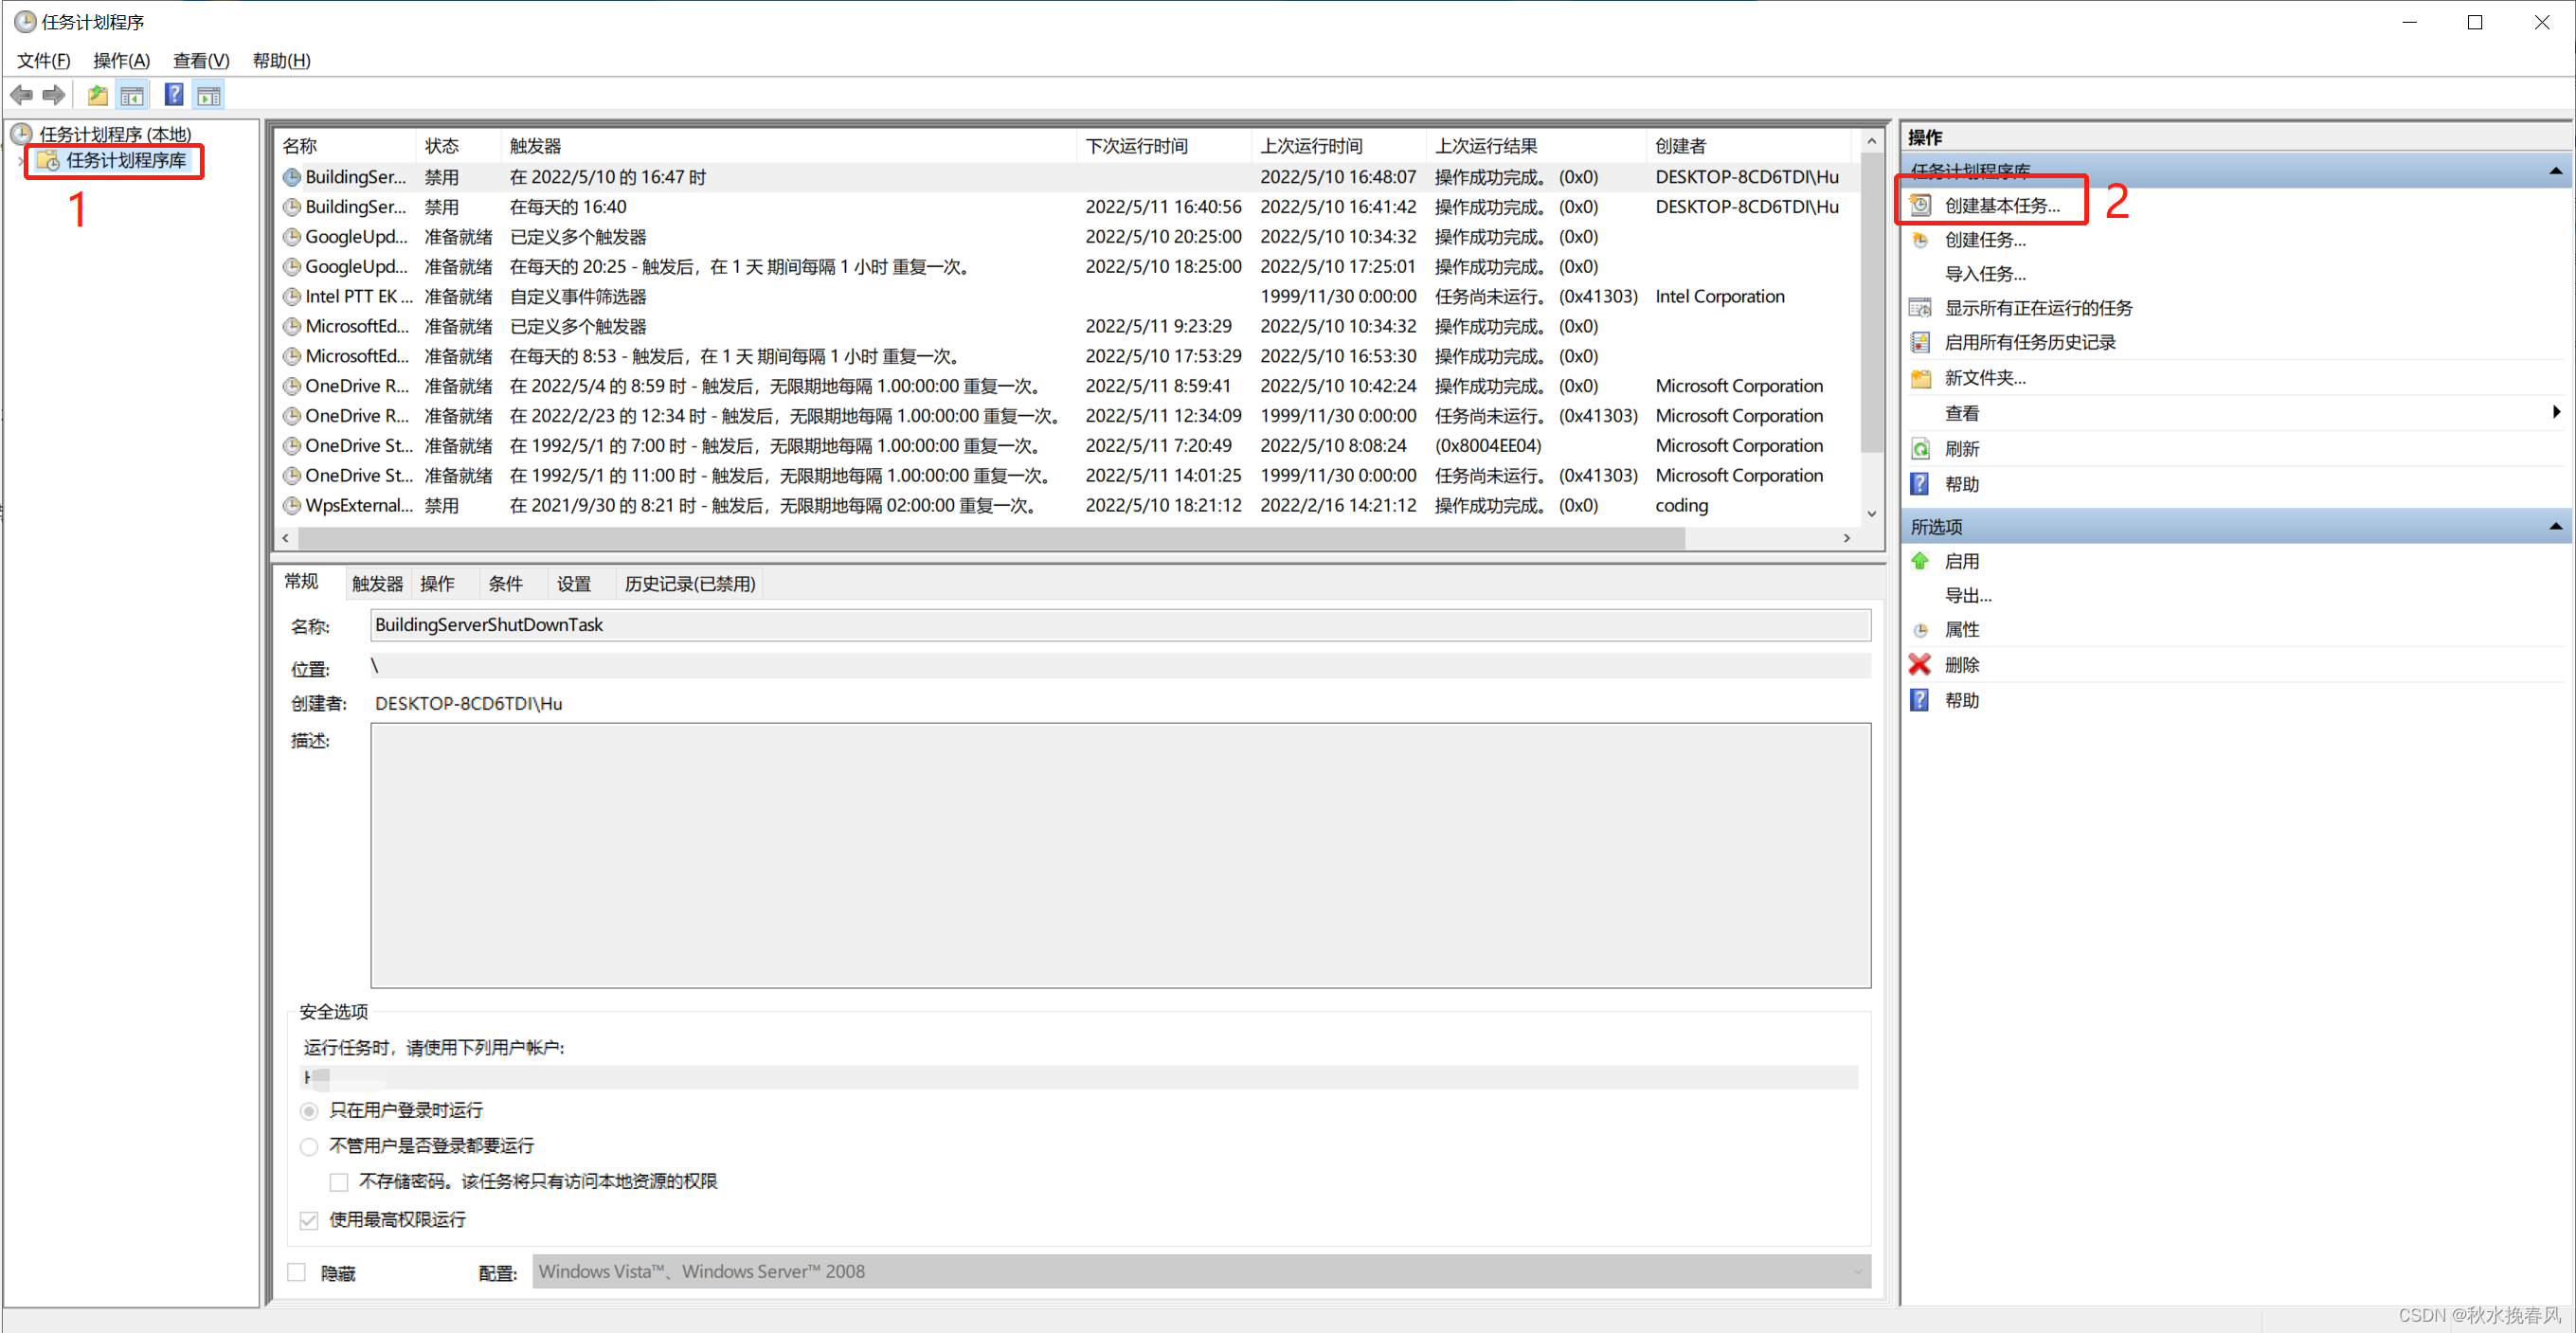Click the 任务计划程序库 folder icon in tree

click(48, 161)
